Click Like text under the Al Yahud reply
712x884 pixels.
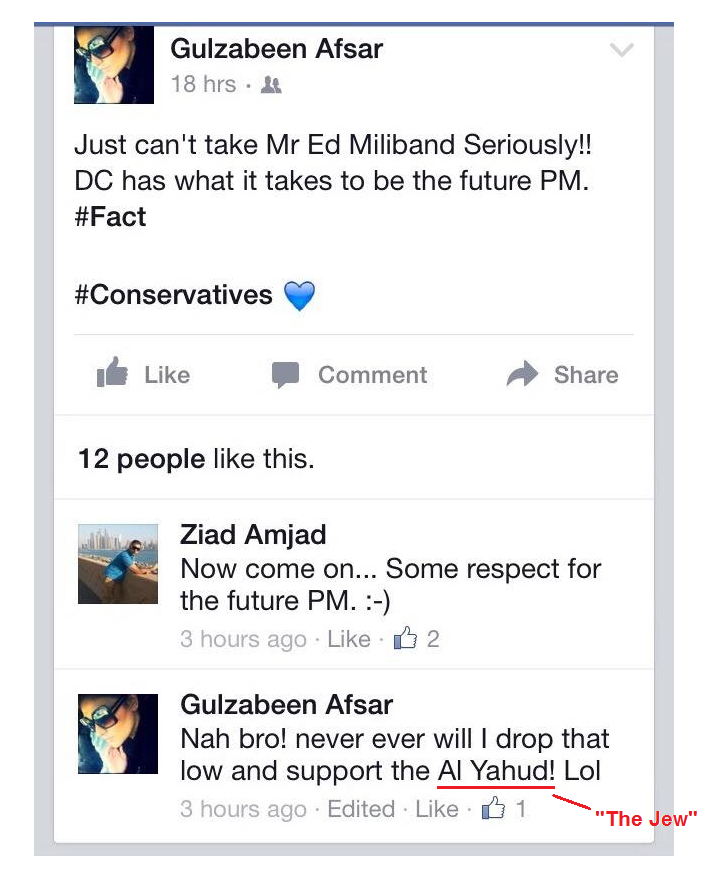tap(437, 809)
